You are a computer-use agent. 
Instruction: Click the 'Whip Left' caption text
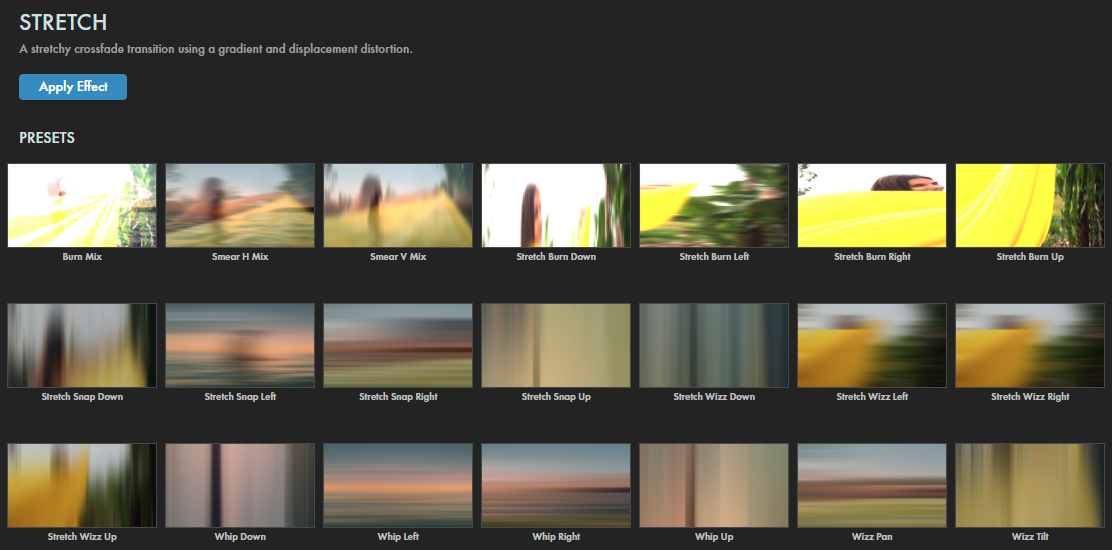click(398, 537)
